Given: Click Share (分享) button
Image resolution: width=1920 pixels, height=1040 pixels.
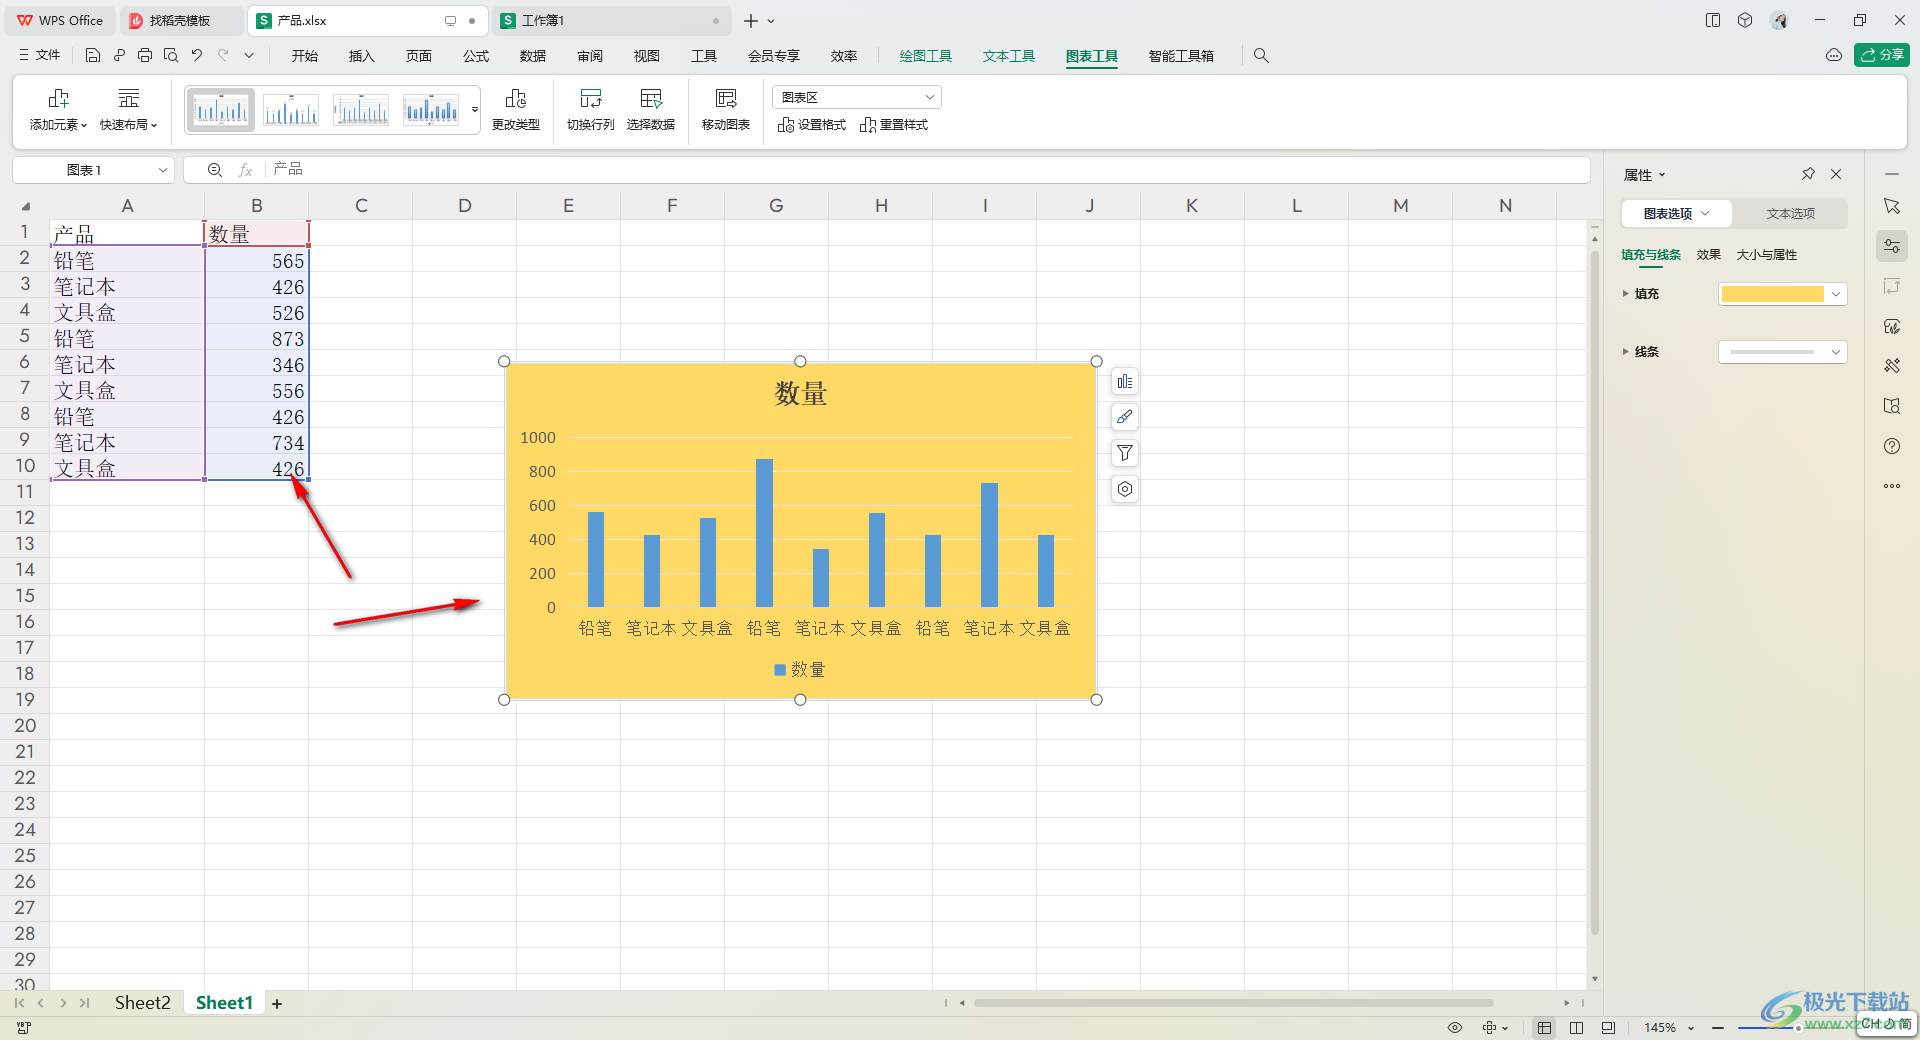Looking at the screenshot, I should click(x=1882, y=55).
